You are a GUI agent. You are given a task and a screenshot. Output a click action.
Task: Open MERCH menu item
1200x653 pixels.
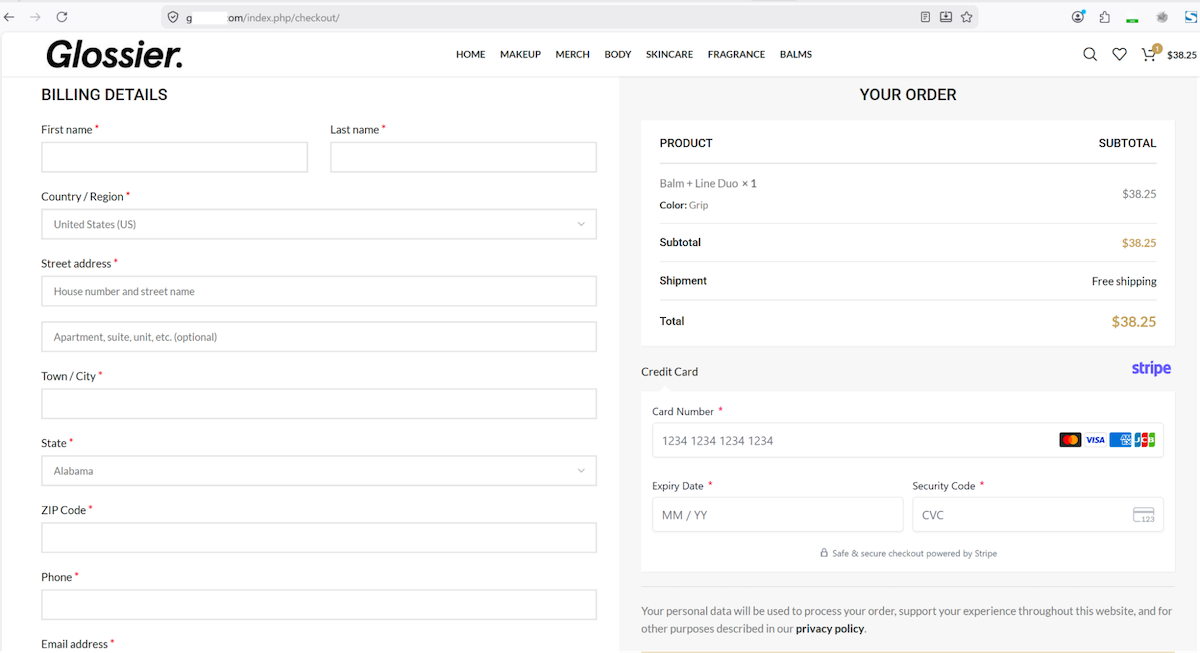click(573, 54)
